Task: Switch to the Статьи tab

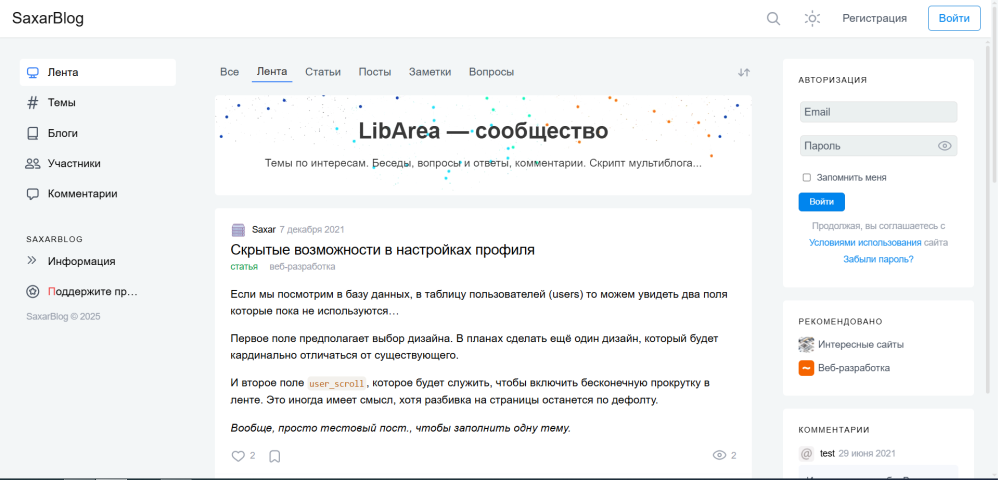Action: (323, 72)
